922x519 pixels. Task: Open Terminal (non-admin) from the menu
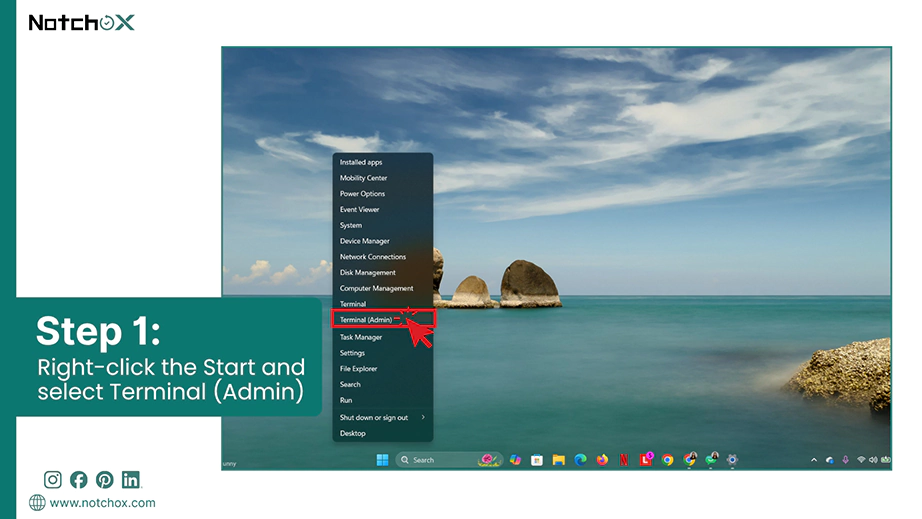pyautogui.click(x=383, y=304)
